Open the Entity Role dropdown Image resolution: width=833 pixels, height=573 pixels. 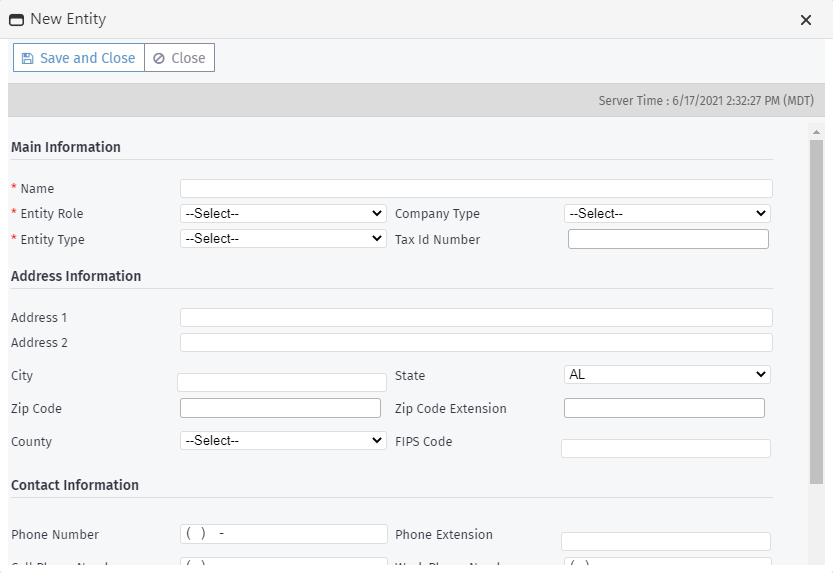[x=283, y=213]
